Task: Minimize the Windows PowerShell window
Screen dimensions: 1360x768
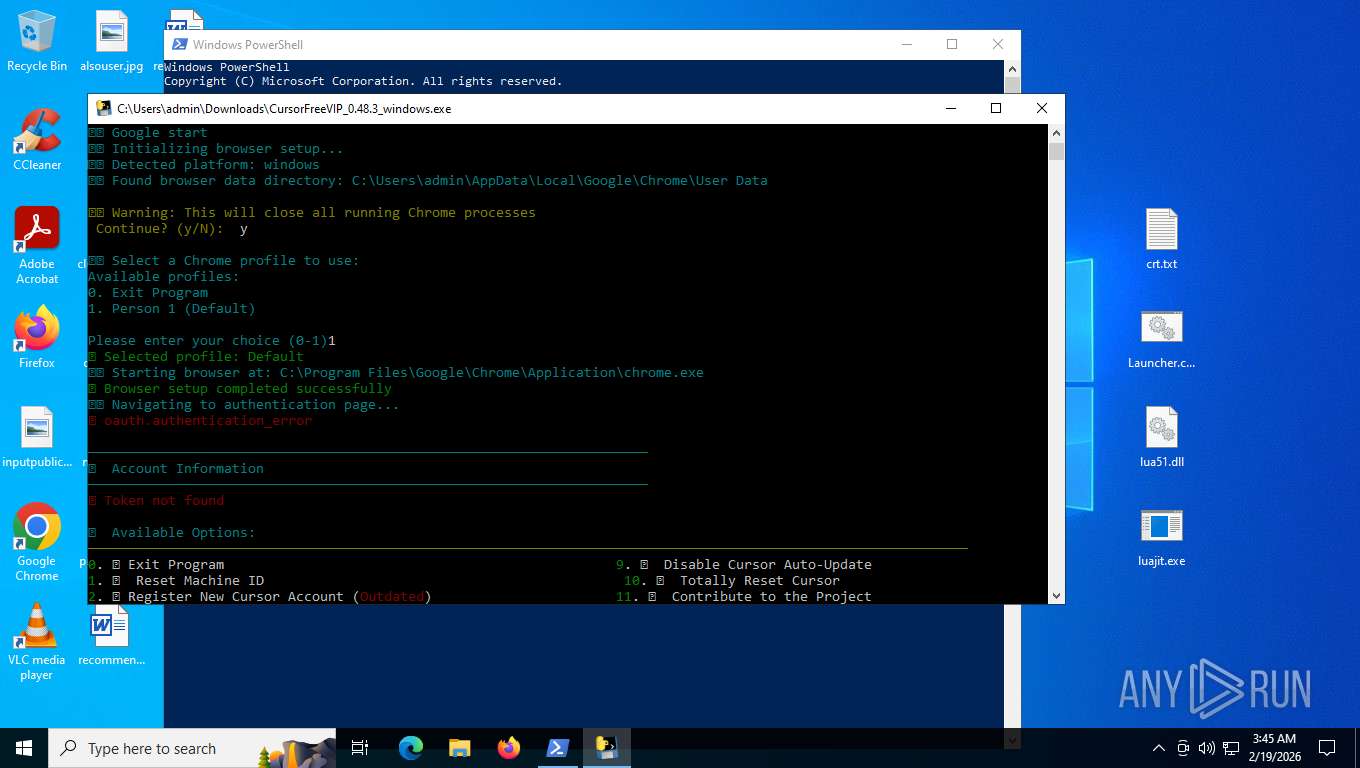Action: pos(906,44)
